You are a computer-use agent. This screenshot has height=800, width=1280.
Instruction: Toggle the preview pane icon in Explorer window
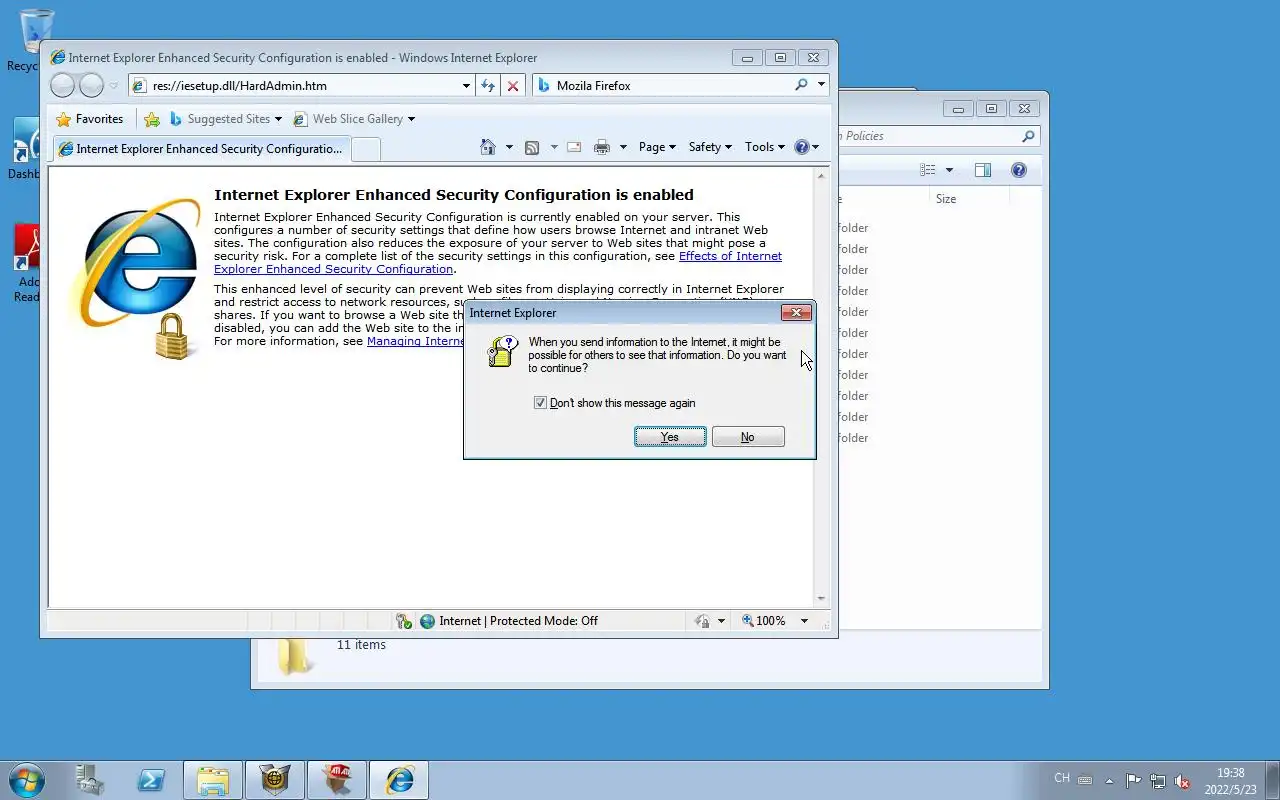point(983,170)
